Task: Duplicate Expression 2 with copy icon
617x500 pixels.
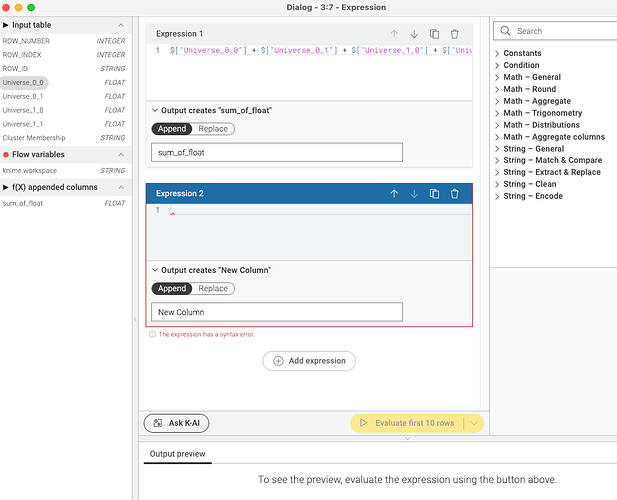Action: pos(434,194)
